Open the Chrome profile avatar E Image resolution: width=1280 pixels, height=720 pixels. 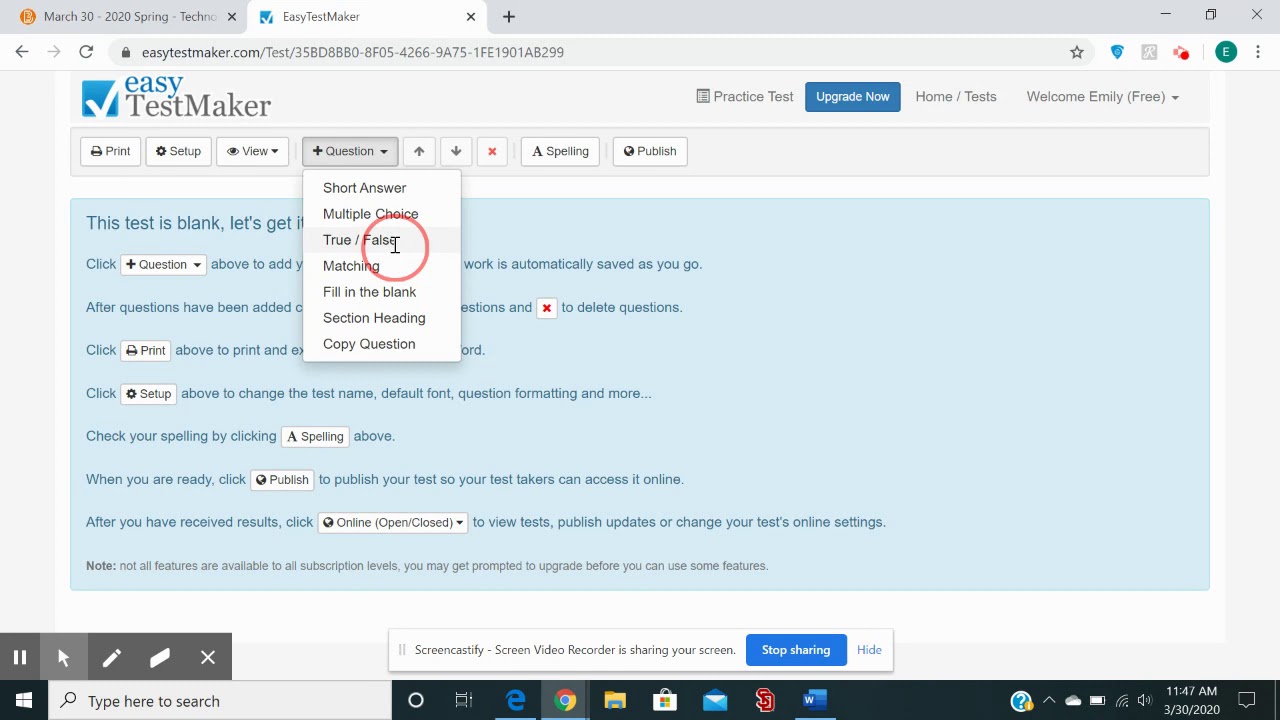(1226, 52)
